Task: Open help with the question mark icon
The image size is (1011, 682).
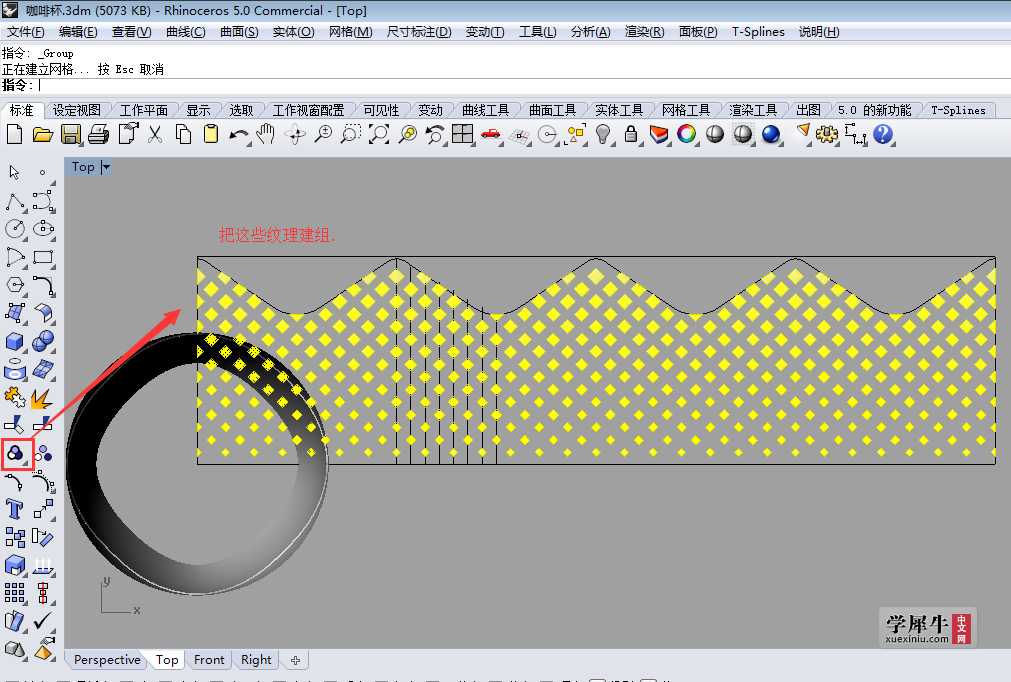Action: click(x=883, y=135)
